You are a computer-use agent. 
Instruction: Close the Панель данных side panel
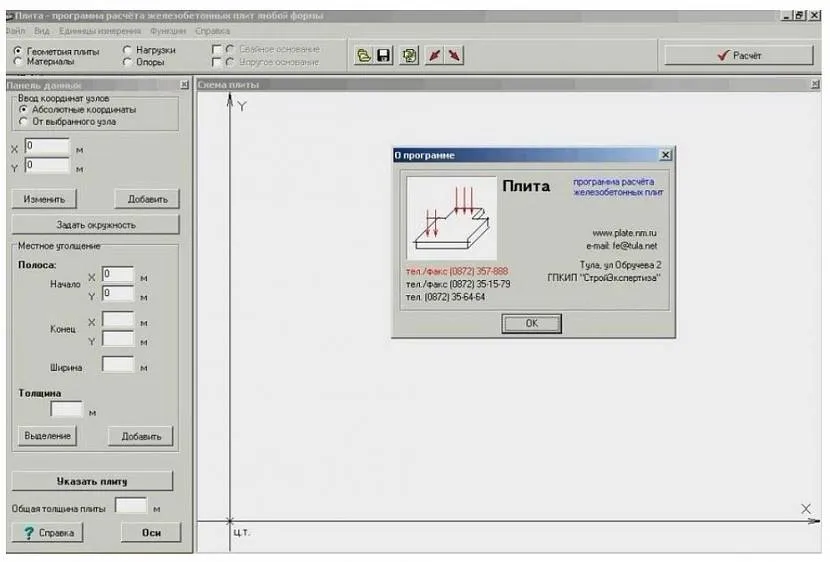[x=184, y=86]
